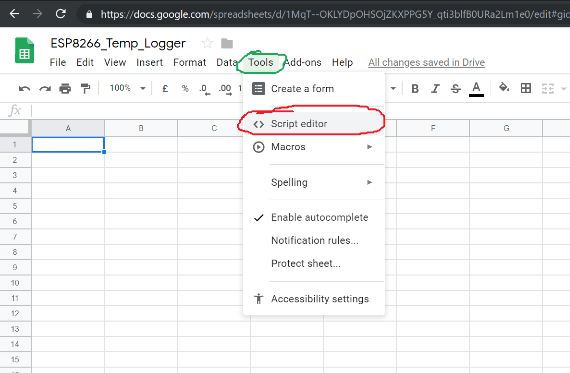Image resolution: width=570 pixels, height=373 pixels.
Task: Click the formula bar input
Action: tap(301, 110)
